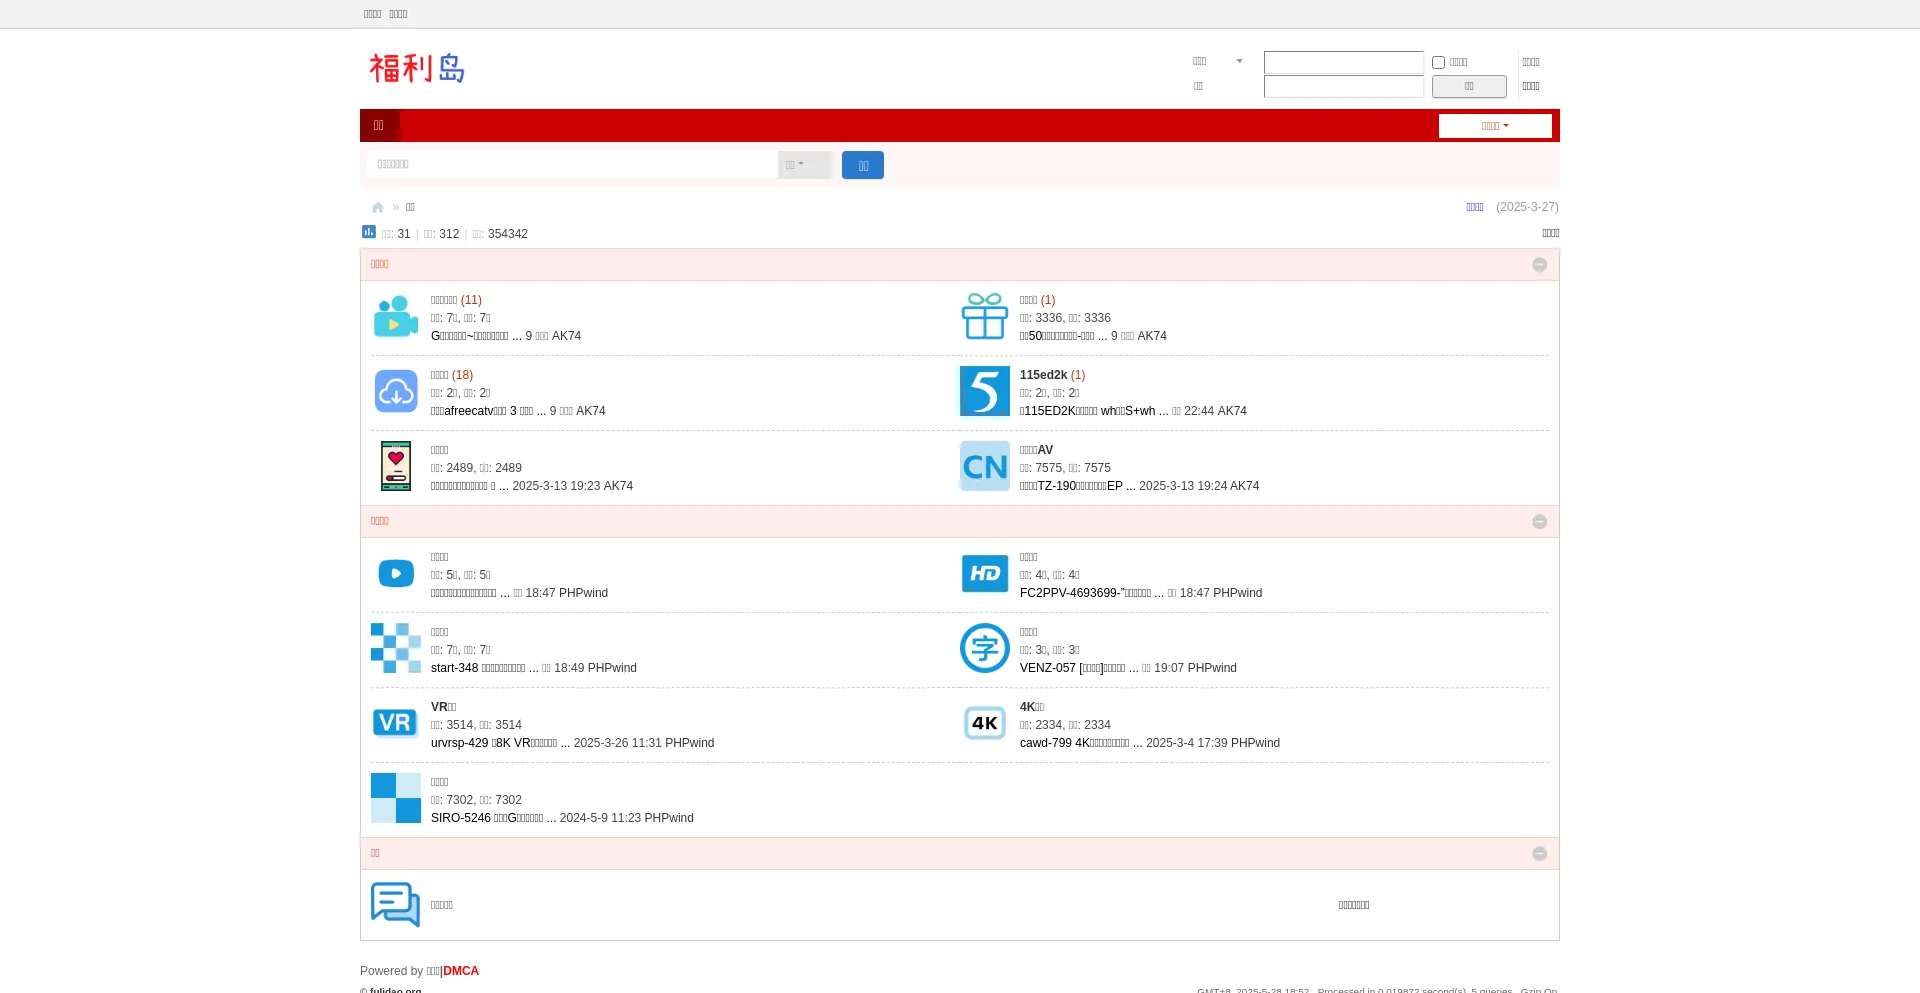Viewport: 1920px width, 993px height.
Task: Click the blue CN forum icon
Action: [984, 467]
